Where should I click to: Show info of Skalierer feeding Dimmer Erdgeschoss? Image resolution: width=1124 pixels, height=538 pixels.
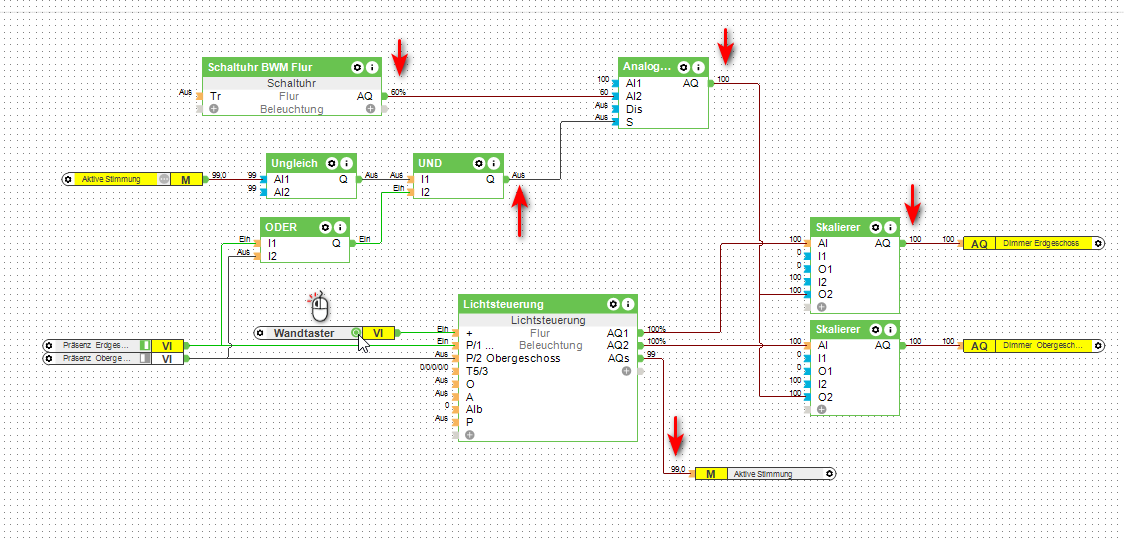(x=890, y=227)
